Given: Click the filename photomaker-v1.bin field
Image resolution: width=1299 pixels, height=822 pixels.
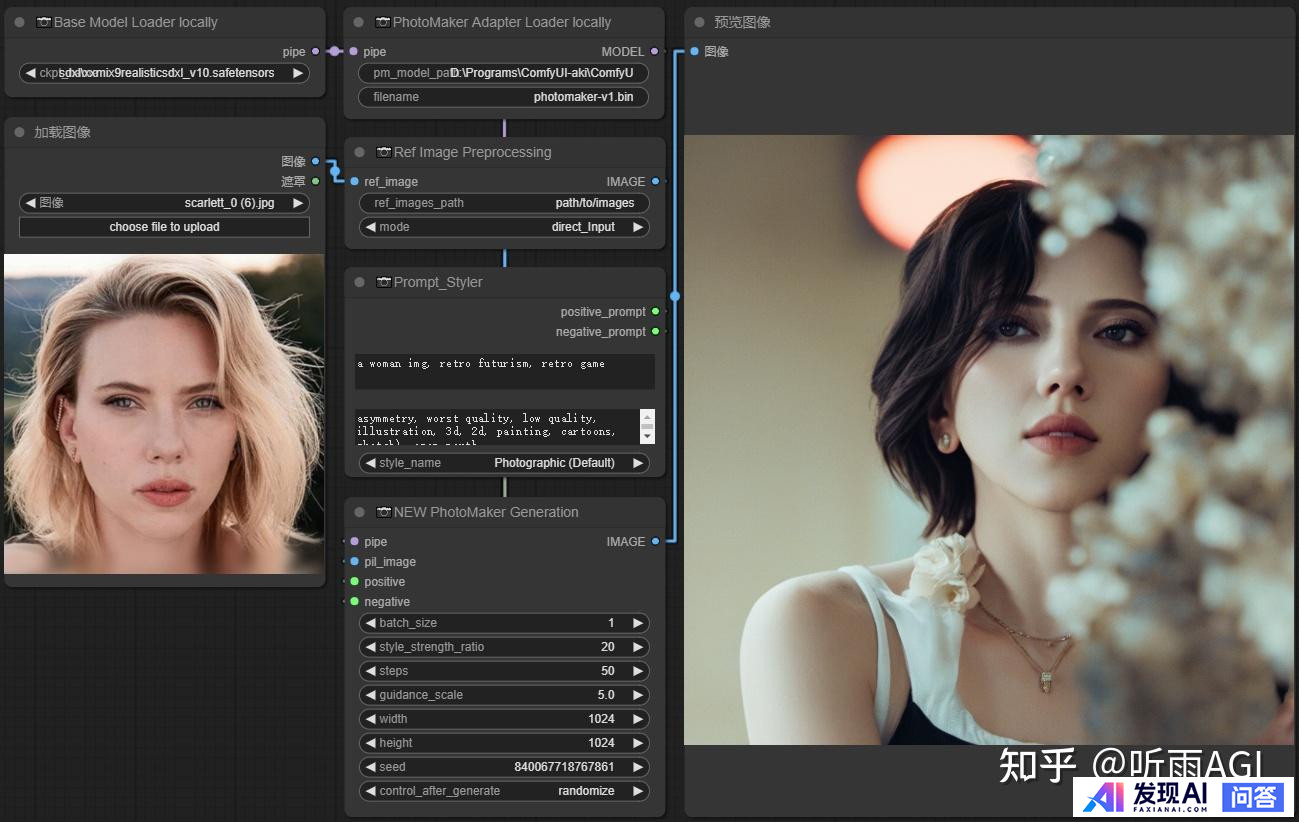Looking at the screenshot, I should click(x=504, y=97).
